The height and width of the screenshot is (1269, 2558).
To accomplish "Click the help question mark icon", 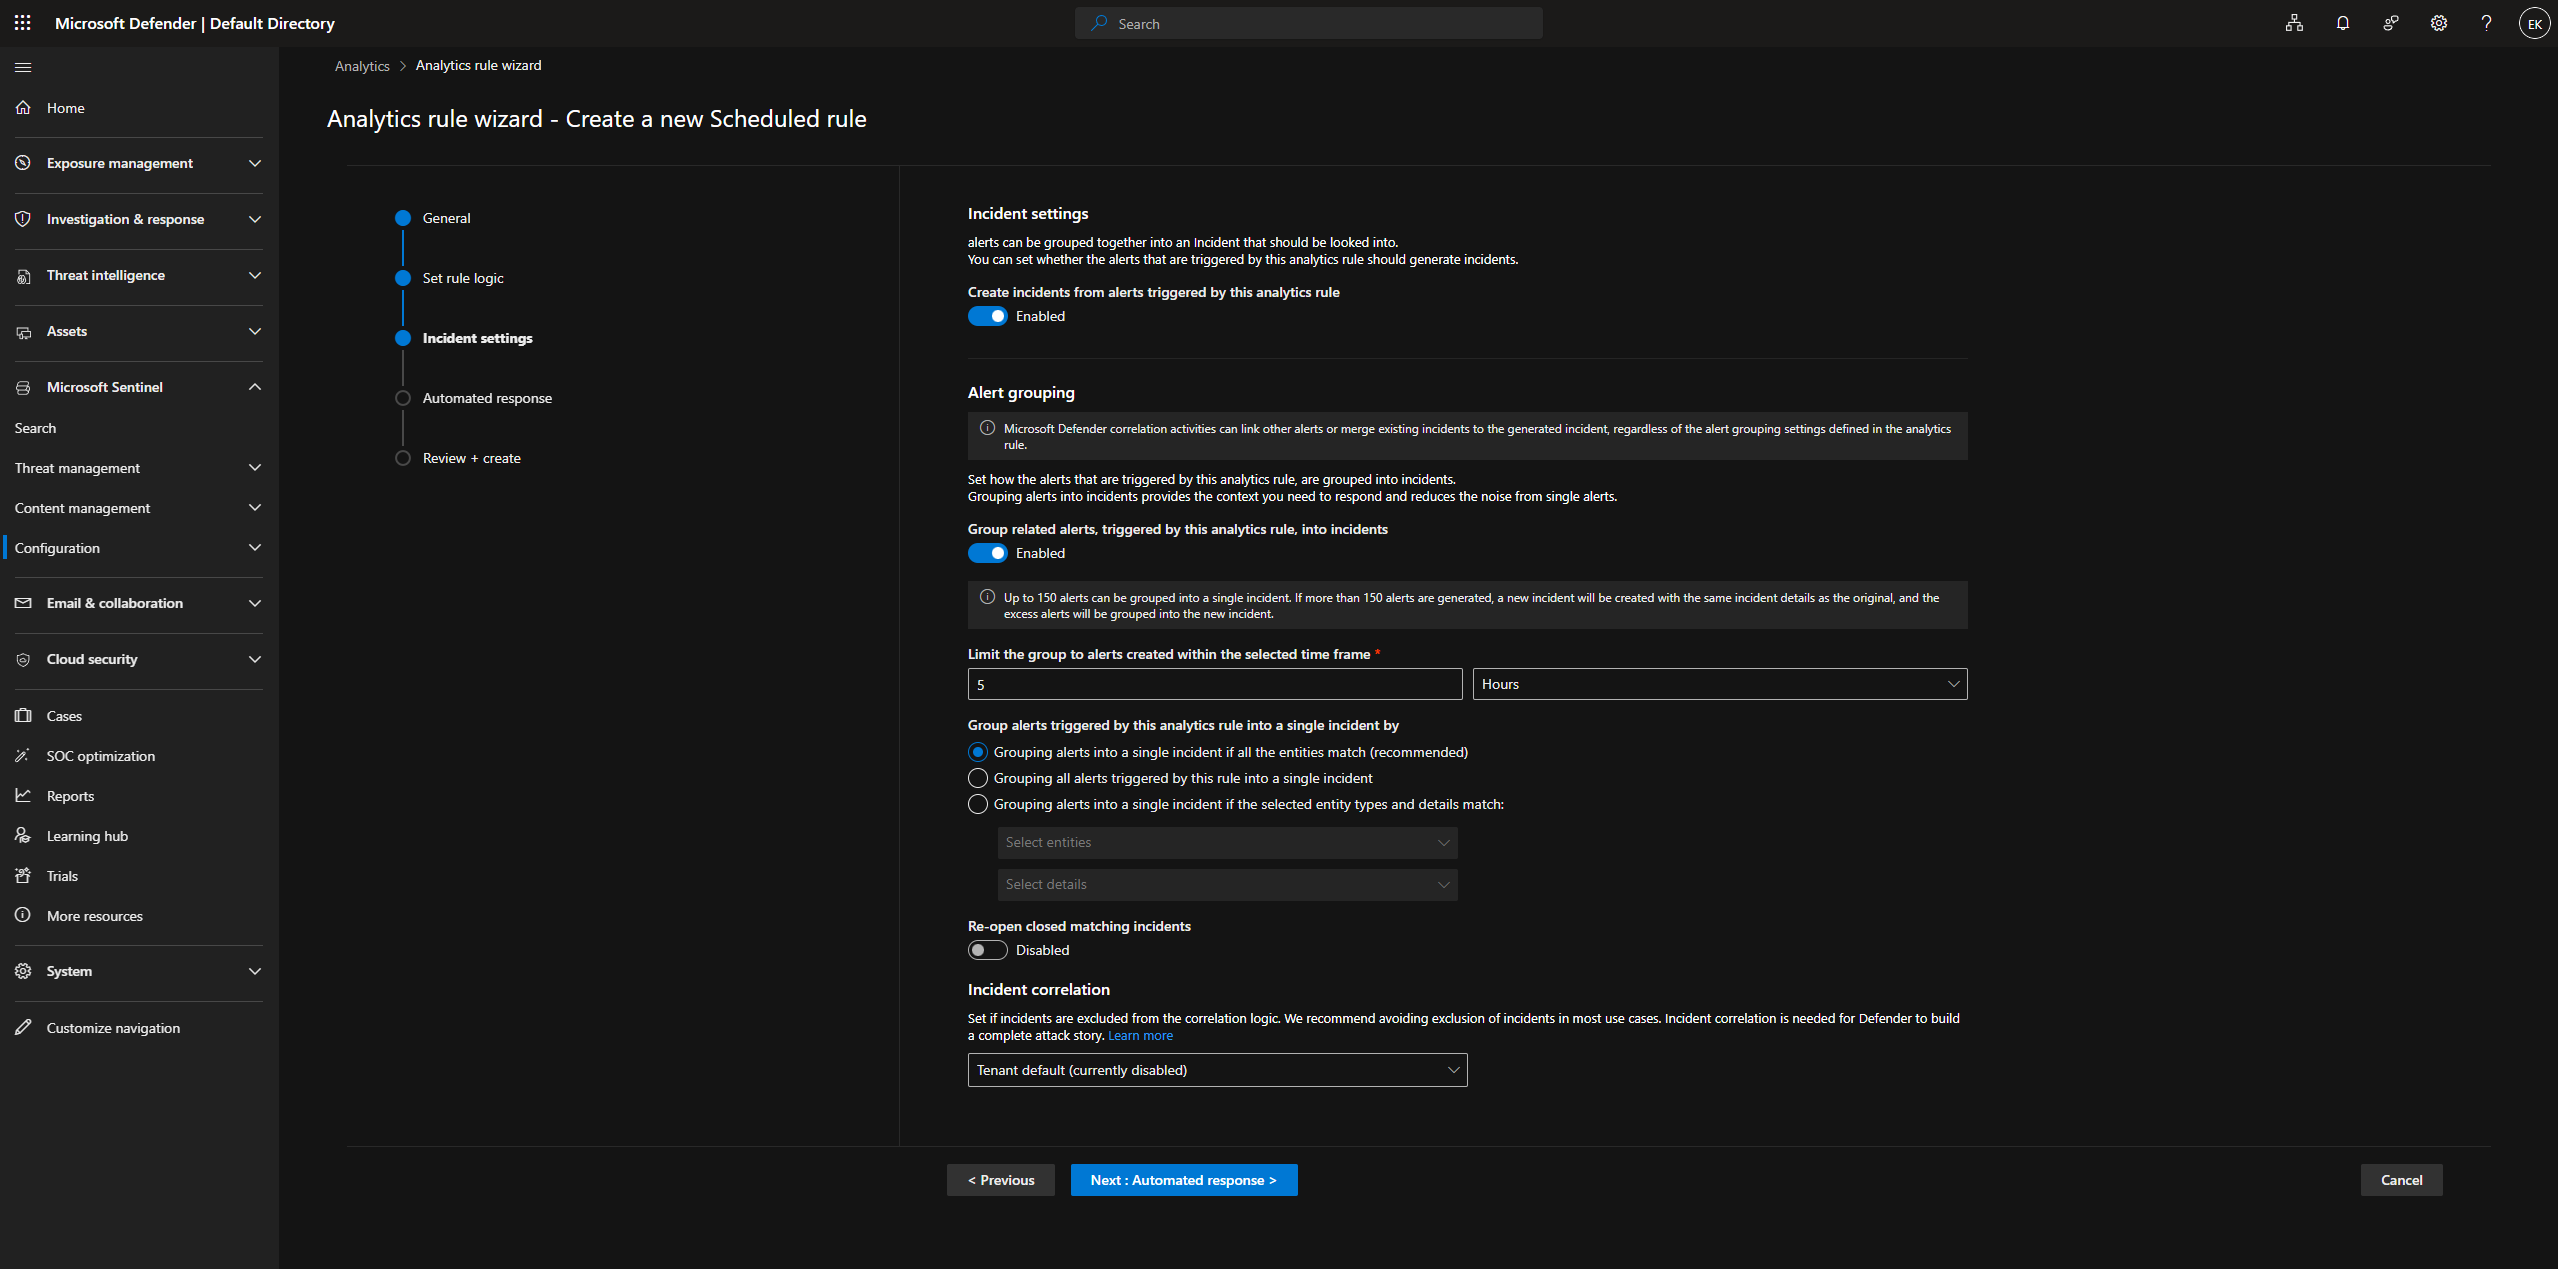I will click(x=2486, y=23).
